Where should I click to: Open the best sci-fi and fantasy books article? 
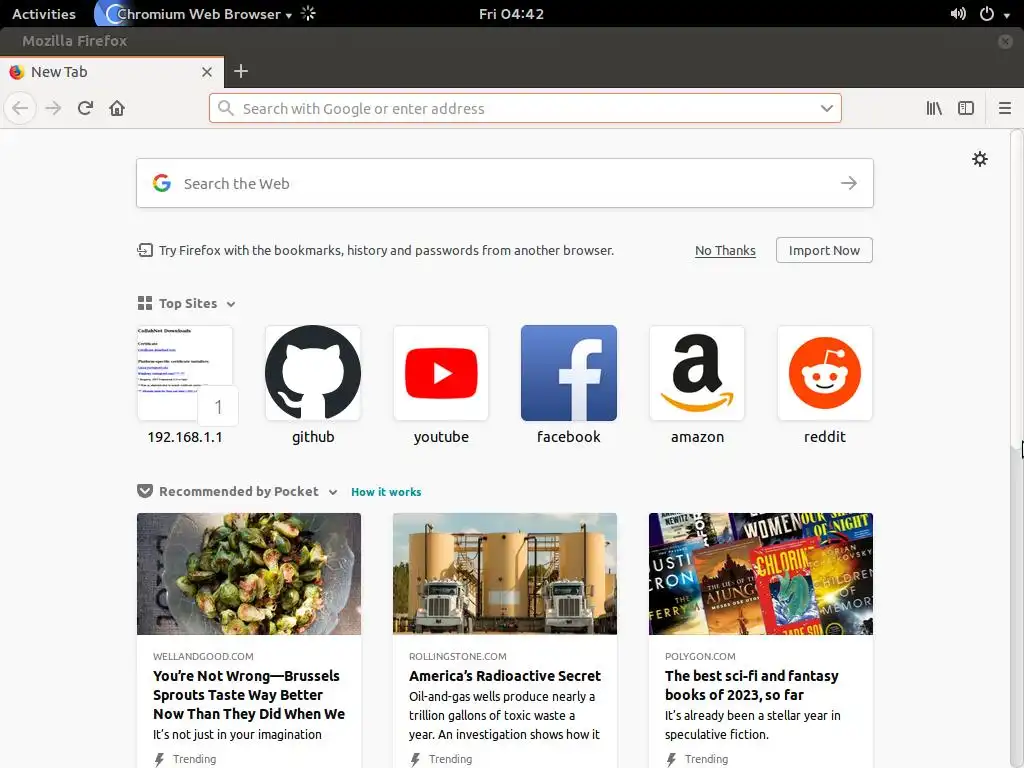click(x=752, y=685)
